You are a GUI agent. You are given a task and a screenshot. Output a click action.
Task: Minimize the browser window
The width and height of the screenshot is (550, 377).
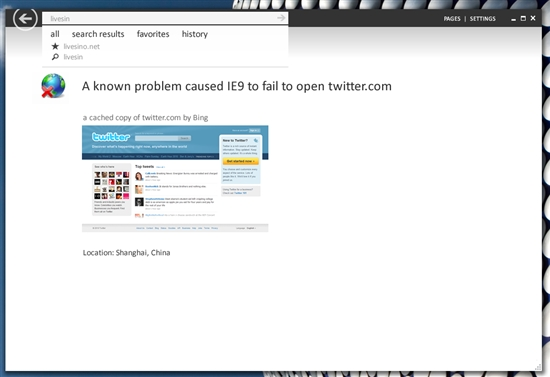pyautogui.click(x=514, y=19)
